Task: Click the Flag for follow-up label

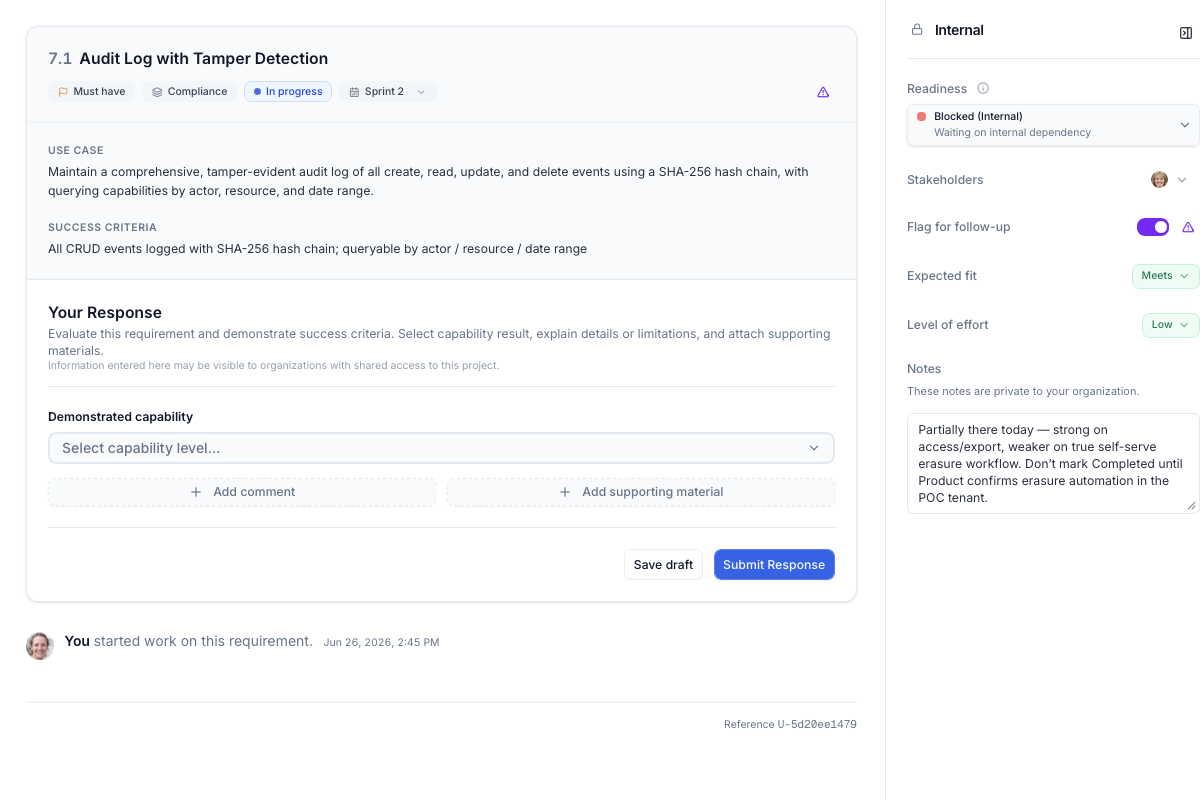Action: point(958,227)
